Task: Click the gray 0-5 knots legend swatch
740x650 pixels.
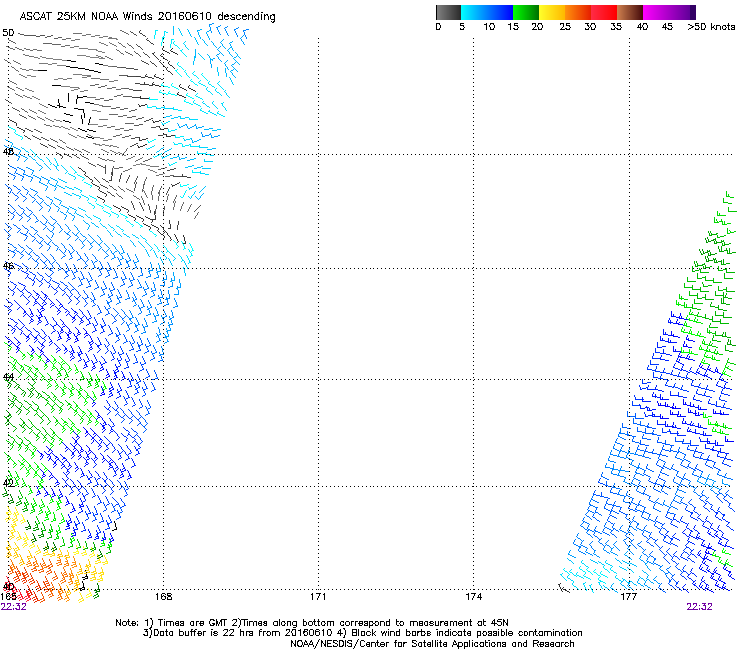Action: (x=448, y=12)
